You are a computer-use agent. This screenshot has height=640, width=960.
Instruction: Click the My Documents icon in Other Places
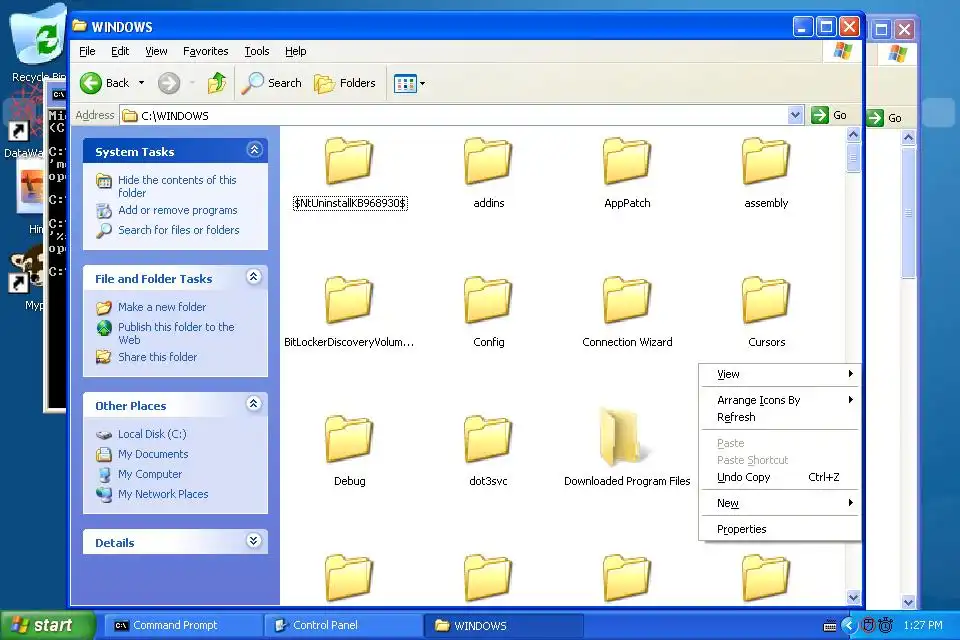click(x=104, y=454)
